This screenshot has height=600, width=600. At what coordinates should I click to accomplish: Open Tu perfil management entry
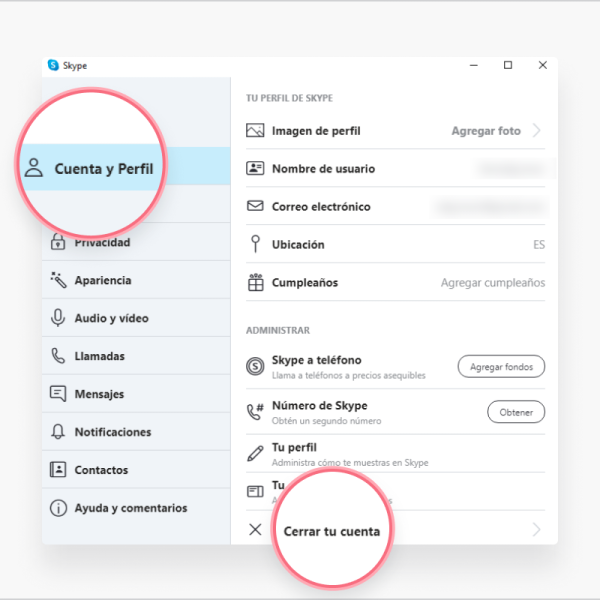click(x=395, y=454)
